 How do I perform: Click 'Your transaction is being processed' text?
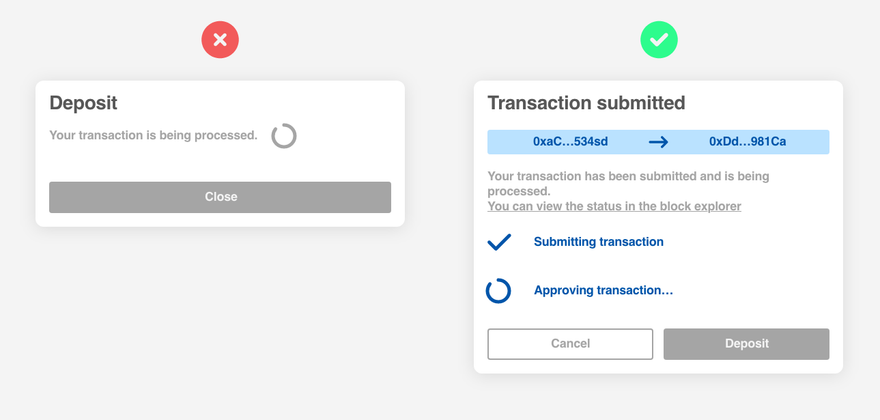(153, 135)
